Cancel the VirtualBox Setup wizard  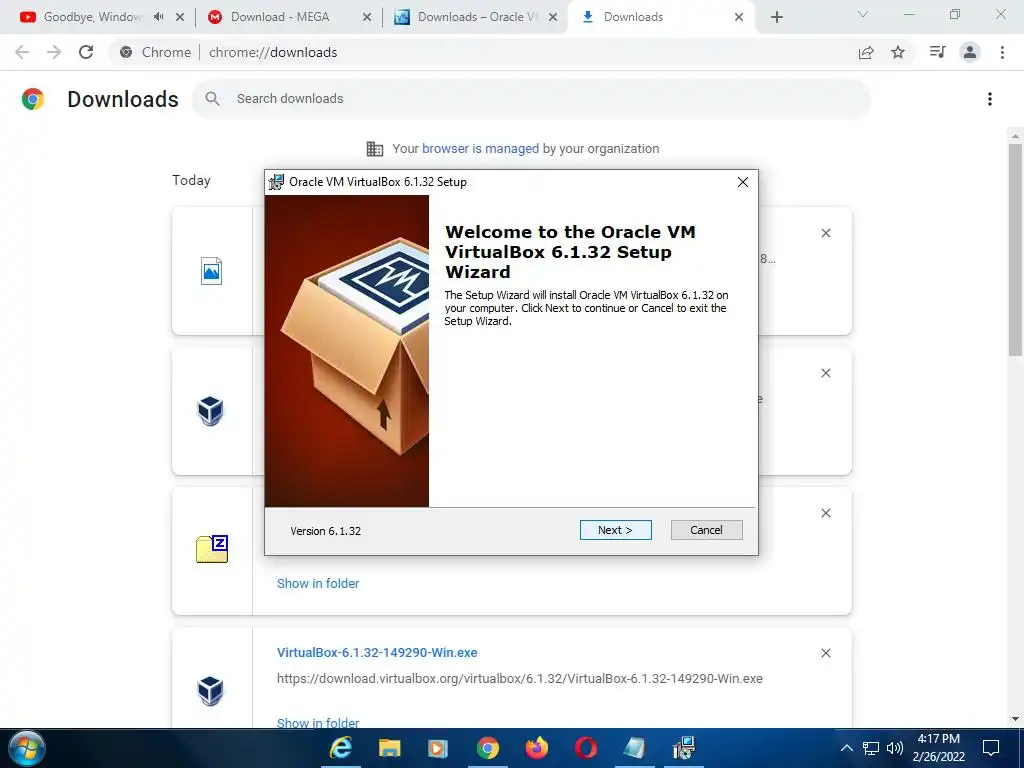(706, 530)
